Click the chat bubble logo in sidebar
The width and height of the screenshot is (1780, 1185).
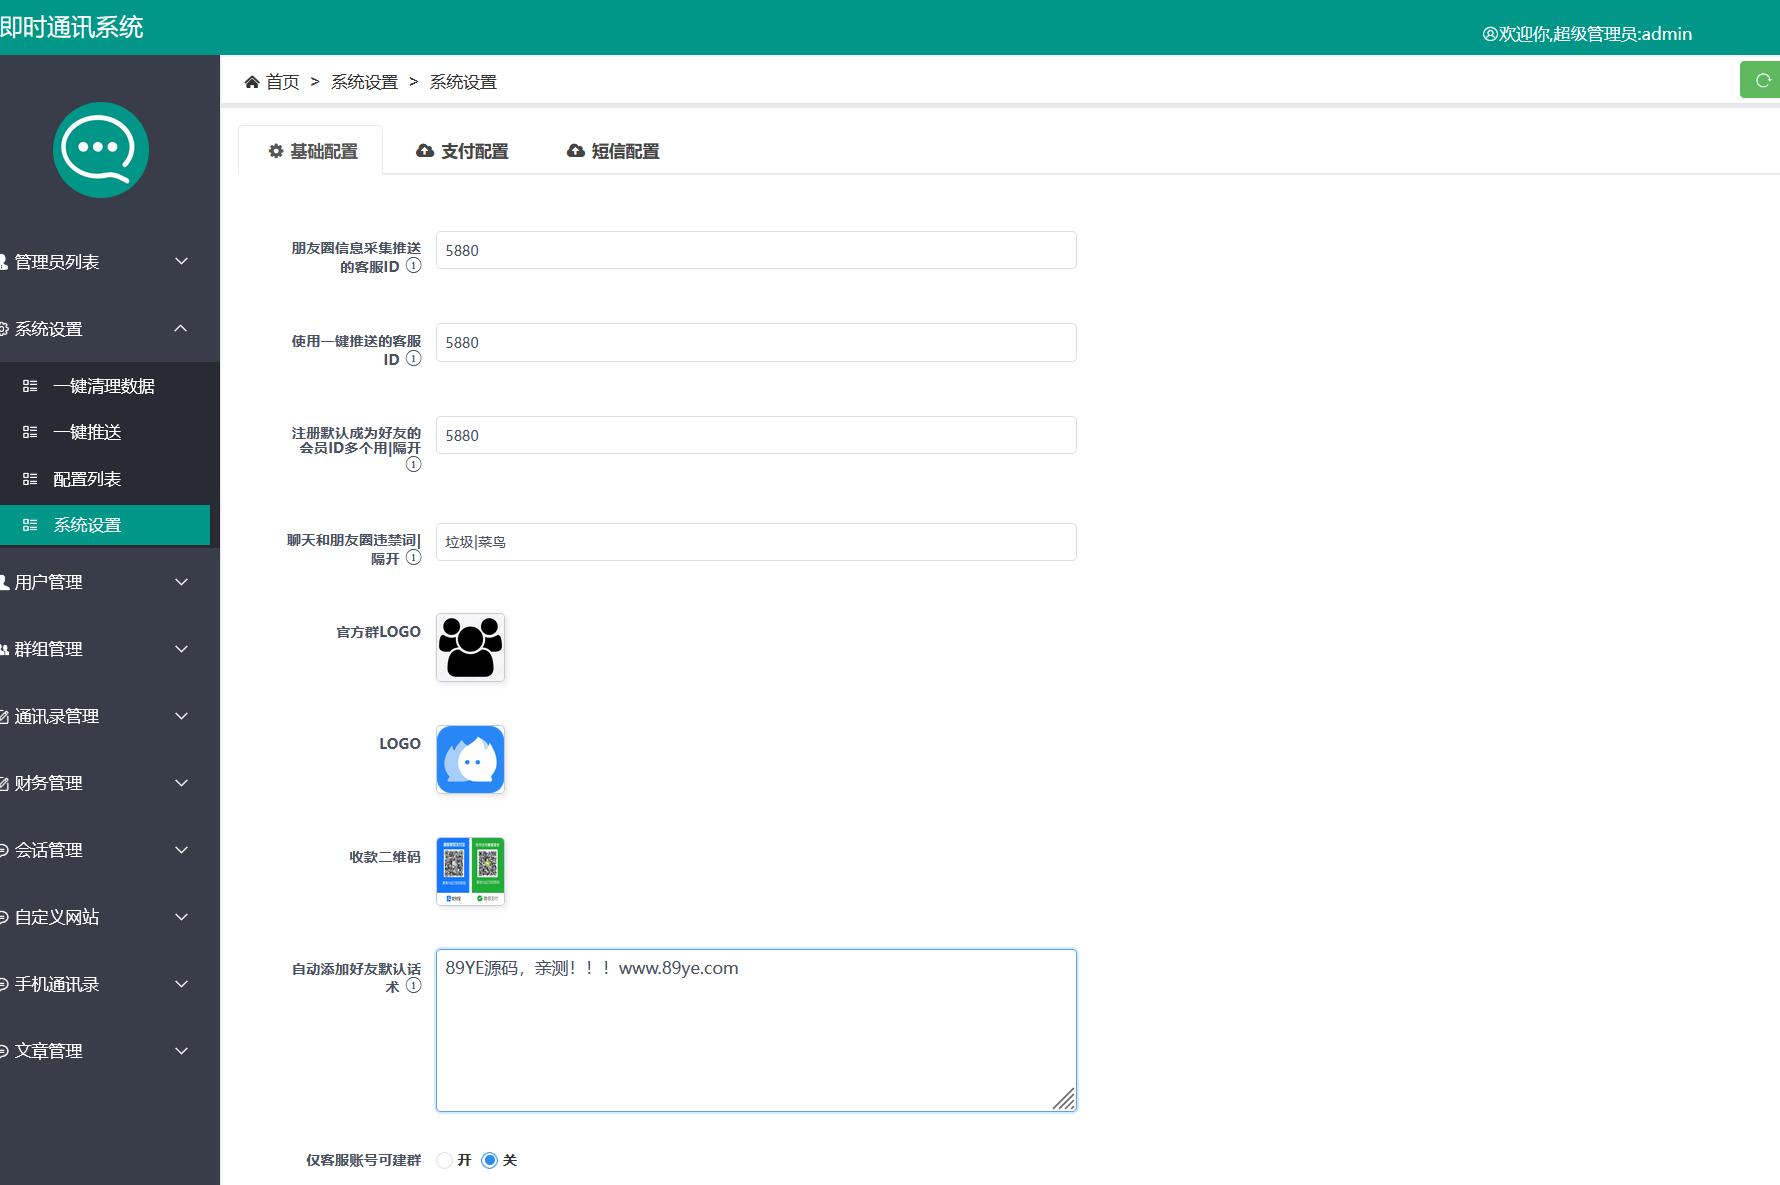pyautogui.click(x=101, y=150)
